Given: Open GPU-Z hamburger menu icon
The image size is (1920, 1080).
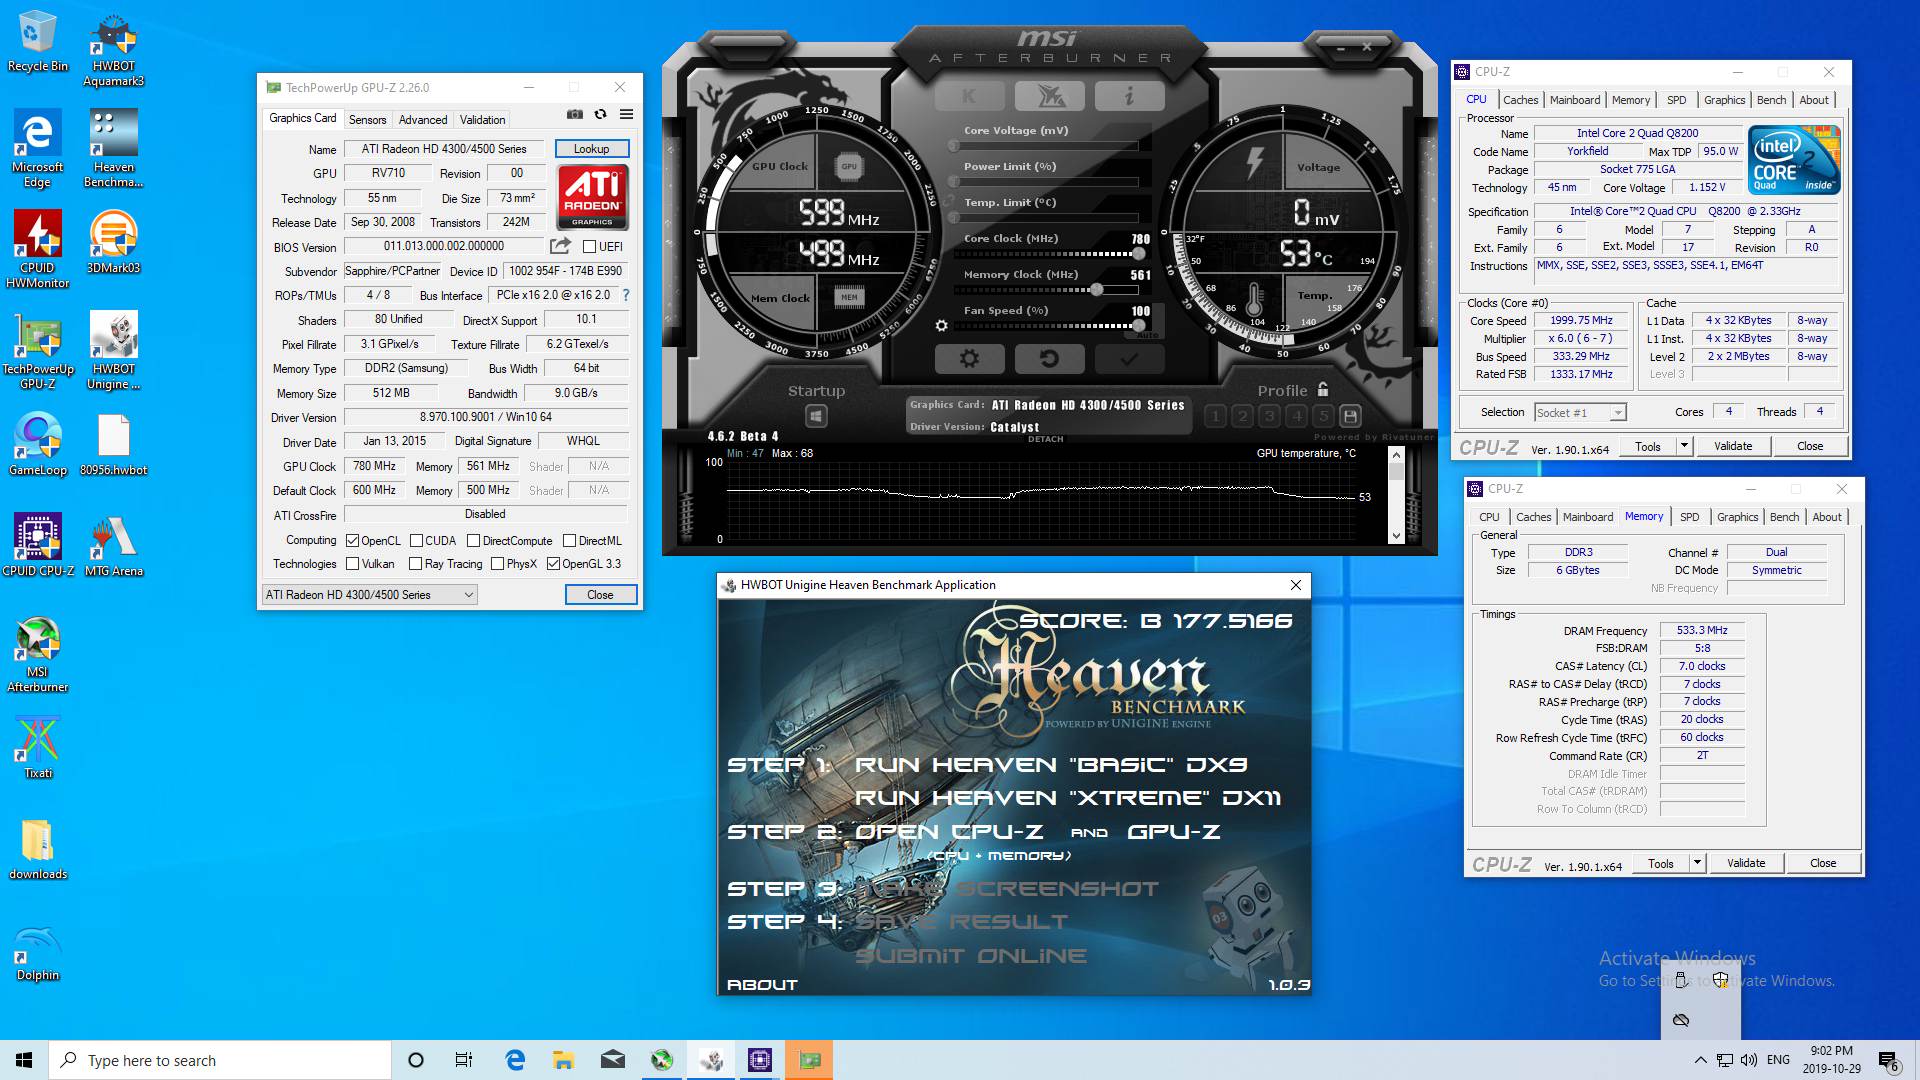Looking at the screenshot, I should pos(626,115).
